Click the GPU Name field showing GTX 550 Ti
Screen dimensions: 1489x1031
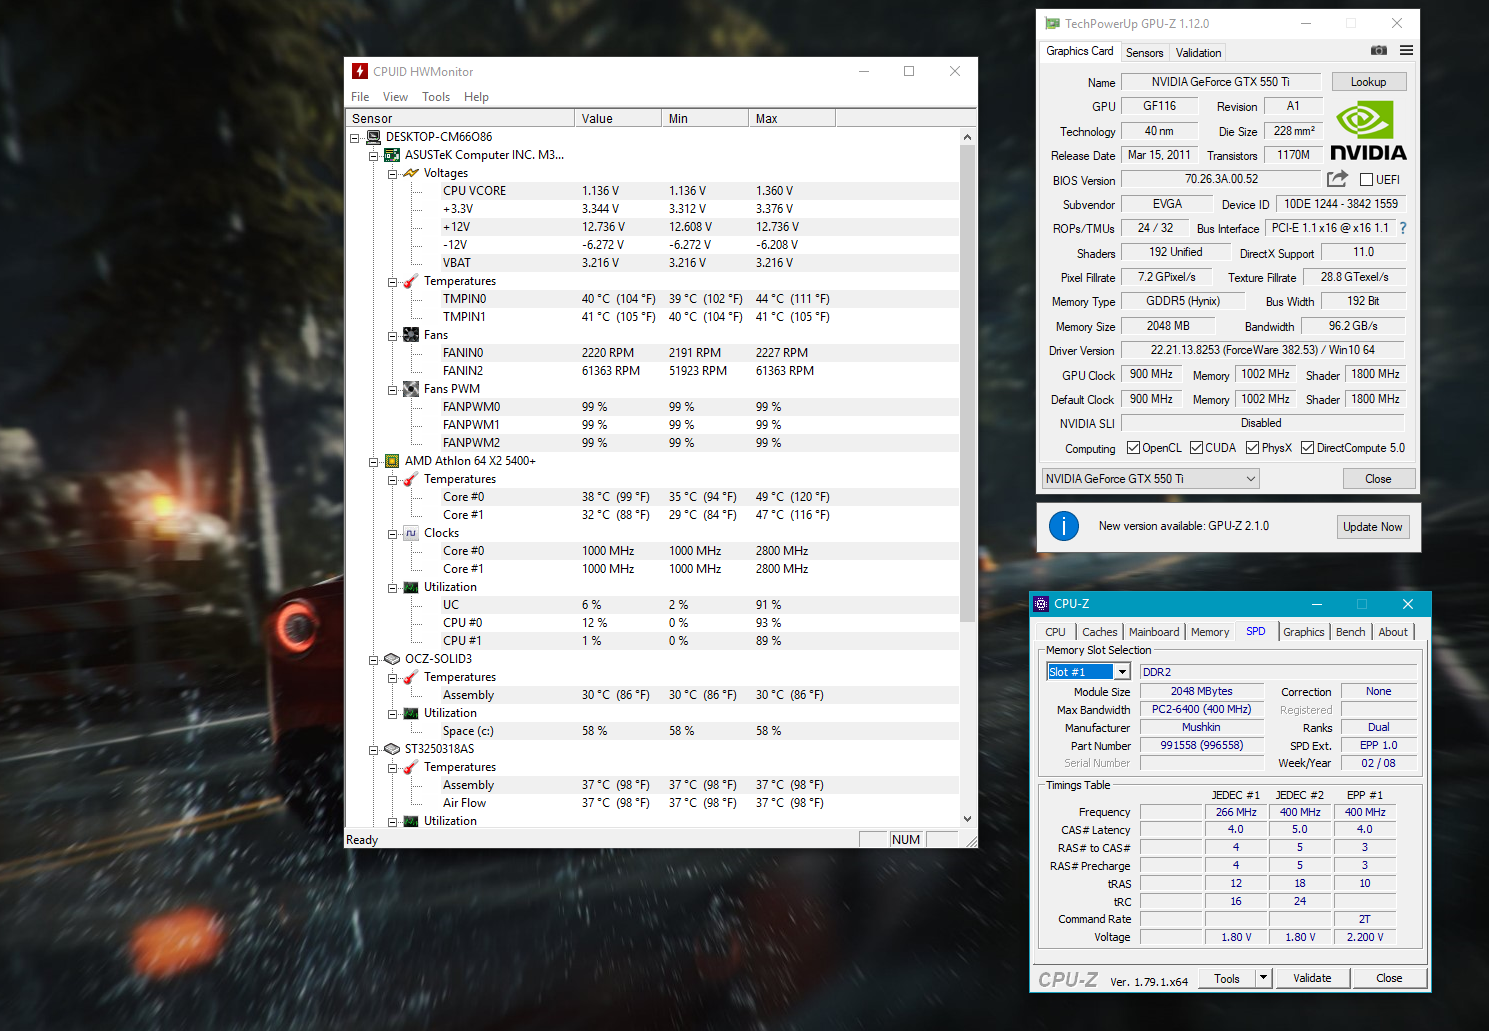(1221, 82)
